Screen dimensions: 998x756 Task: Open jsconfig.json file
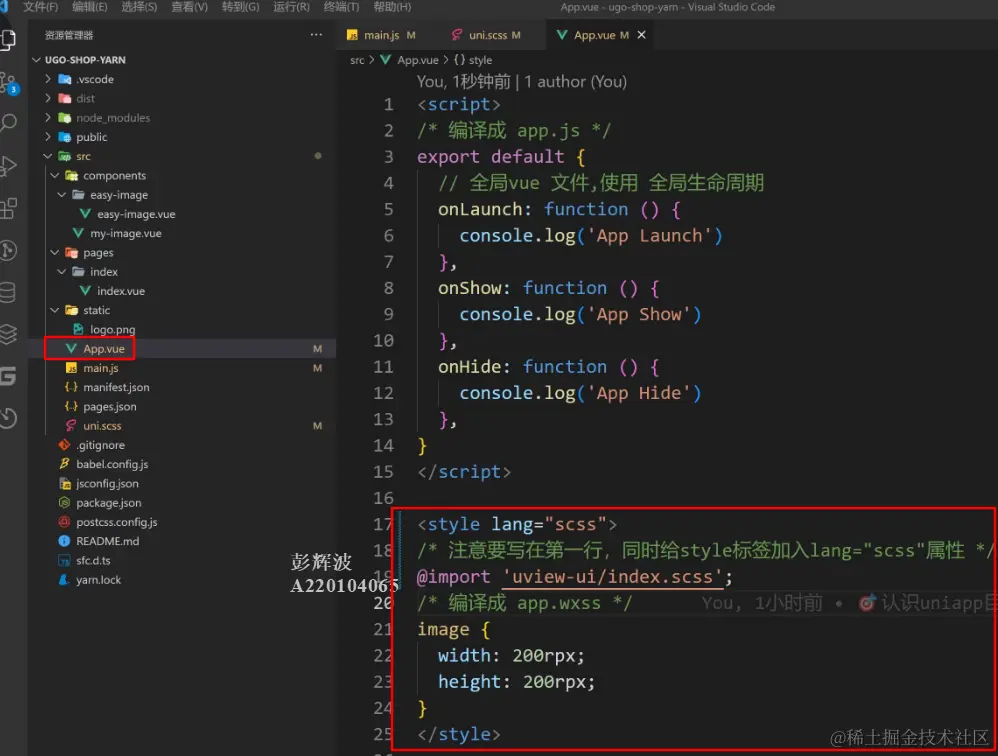(181, 484)
